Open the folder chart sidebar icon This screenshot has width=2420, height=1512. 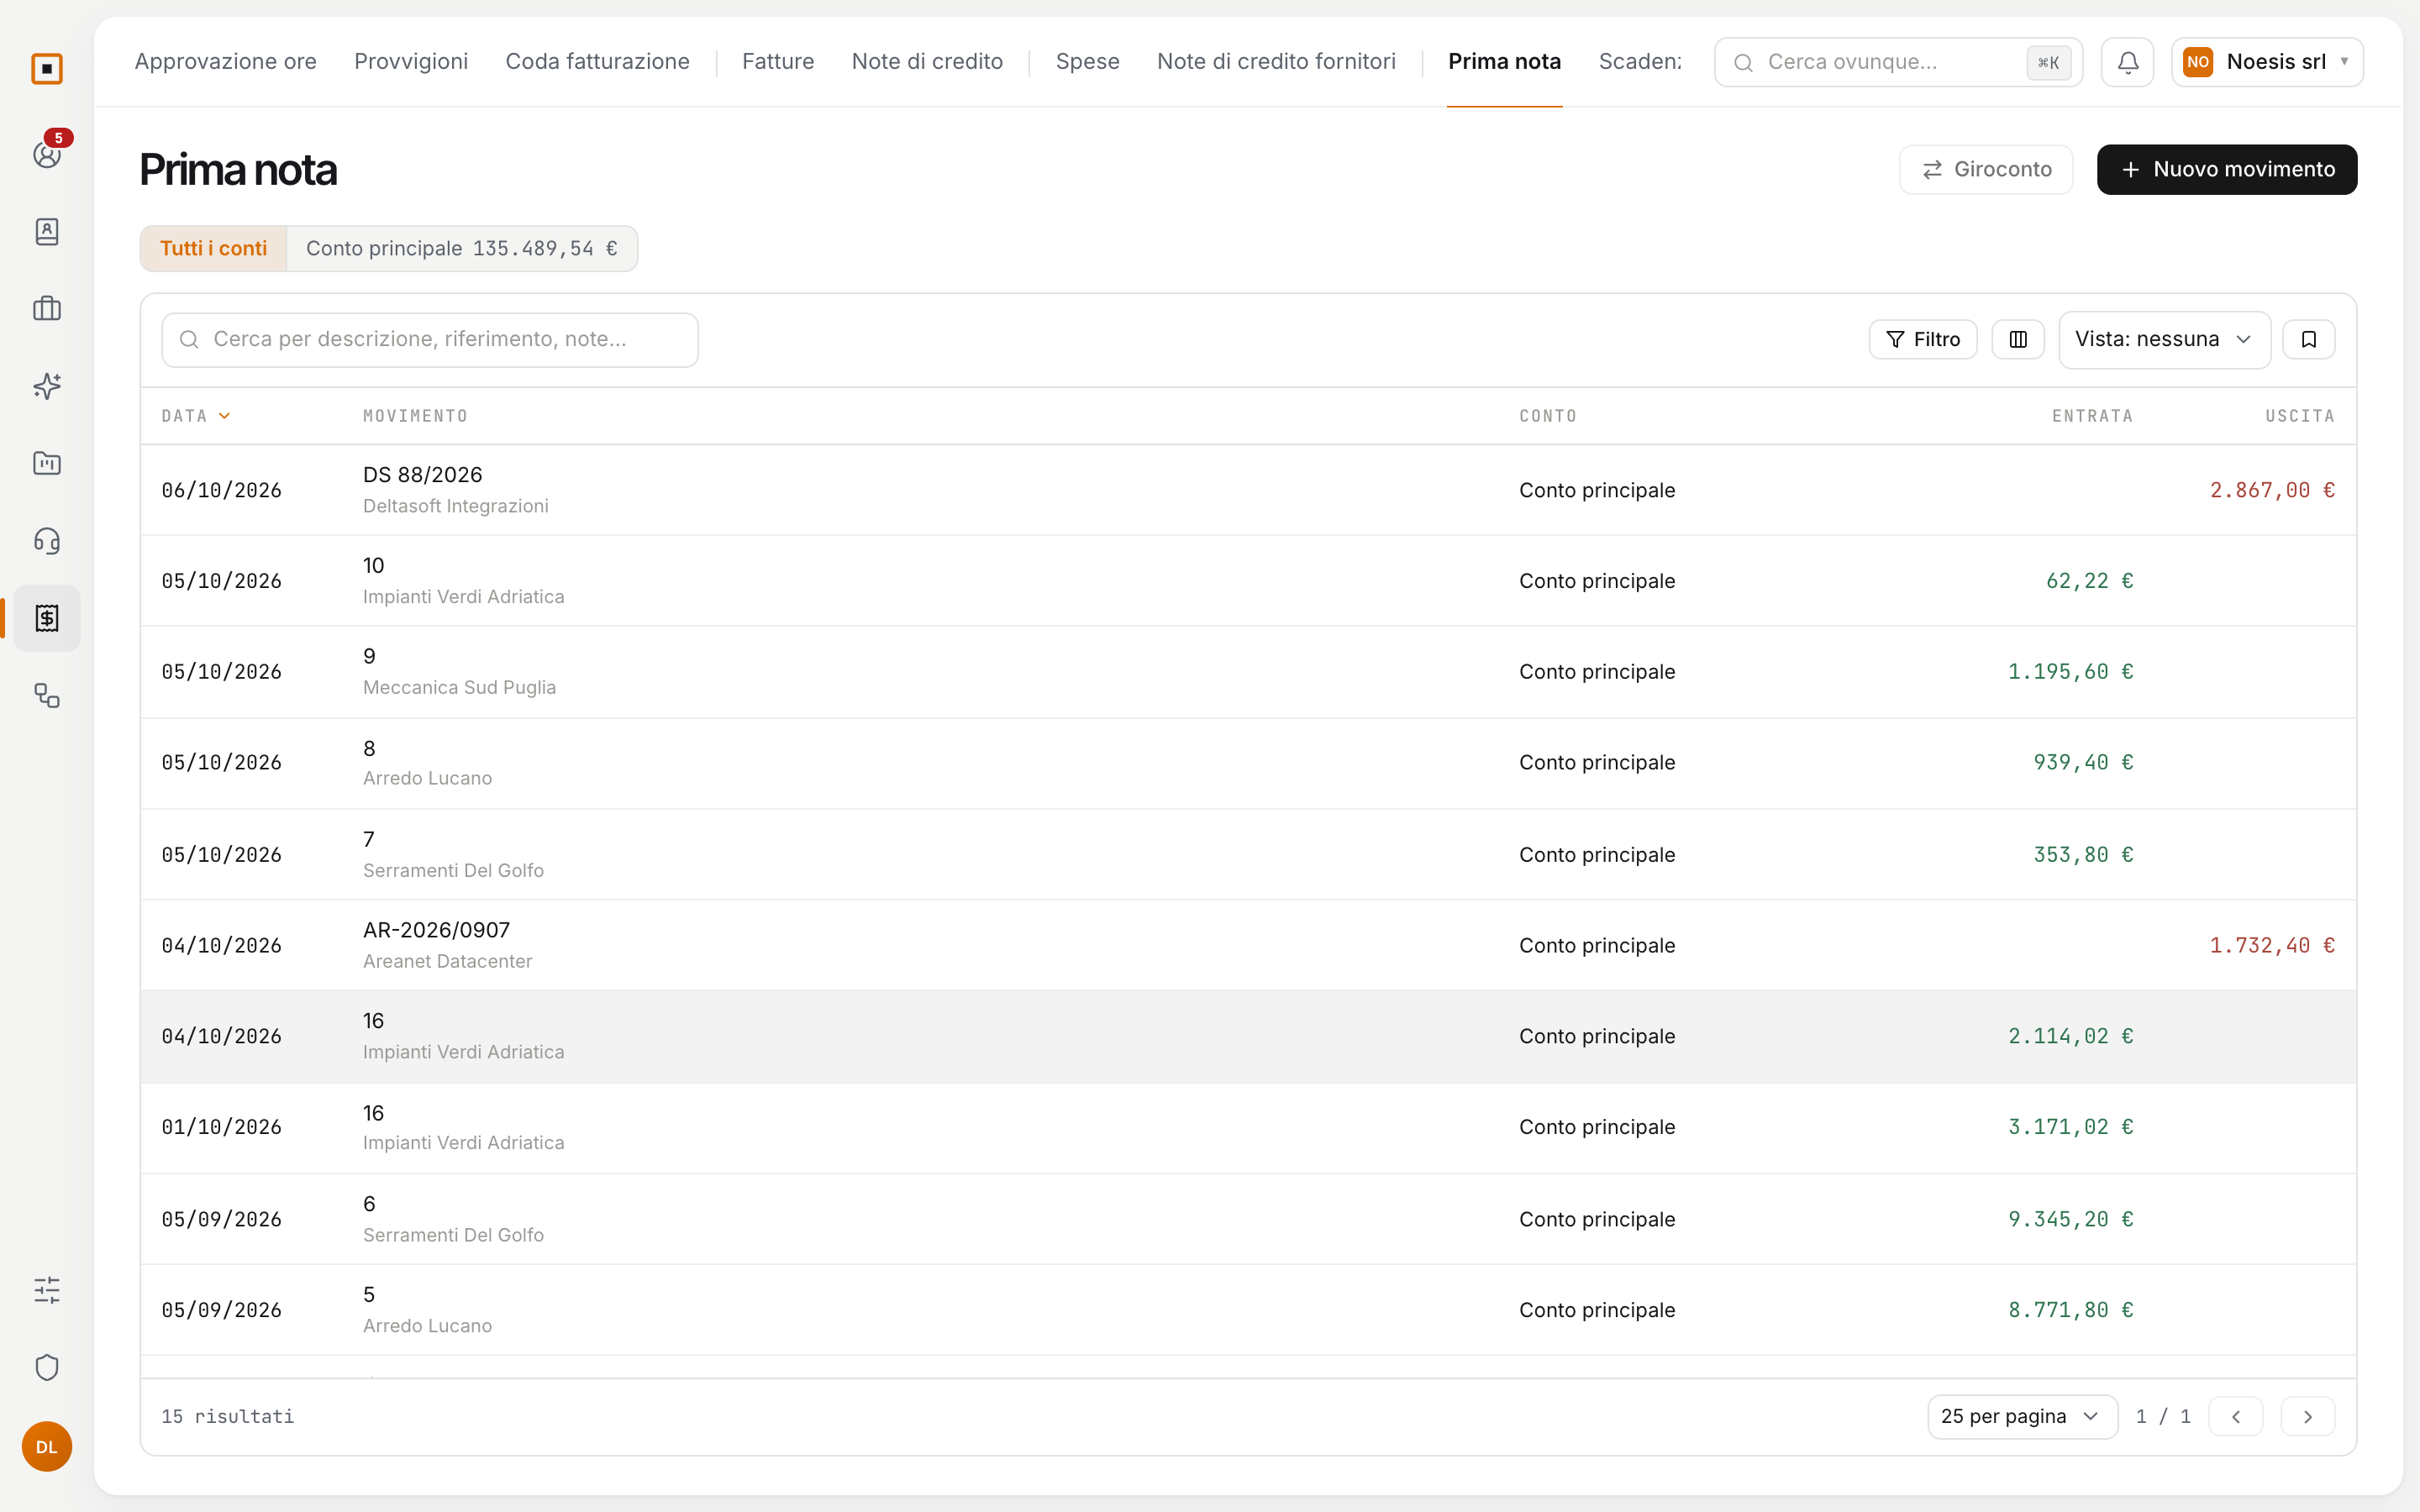pyautogui.click(x=47, y=464)
